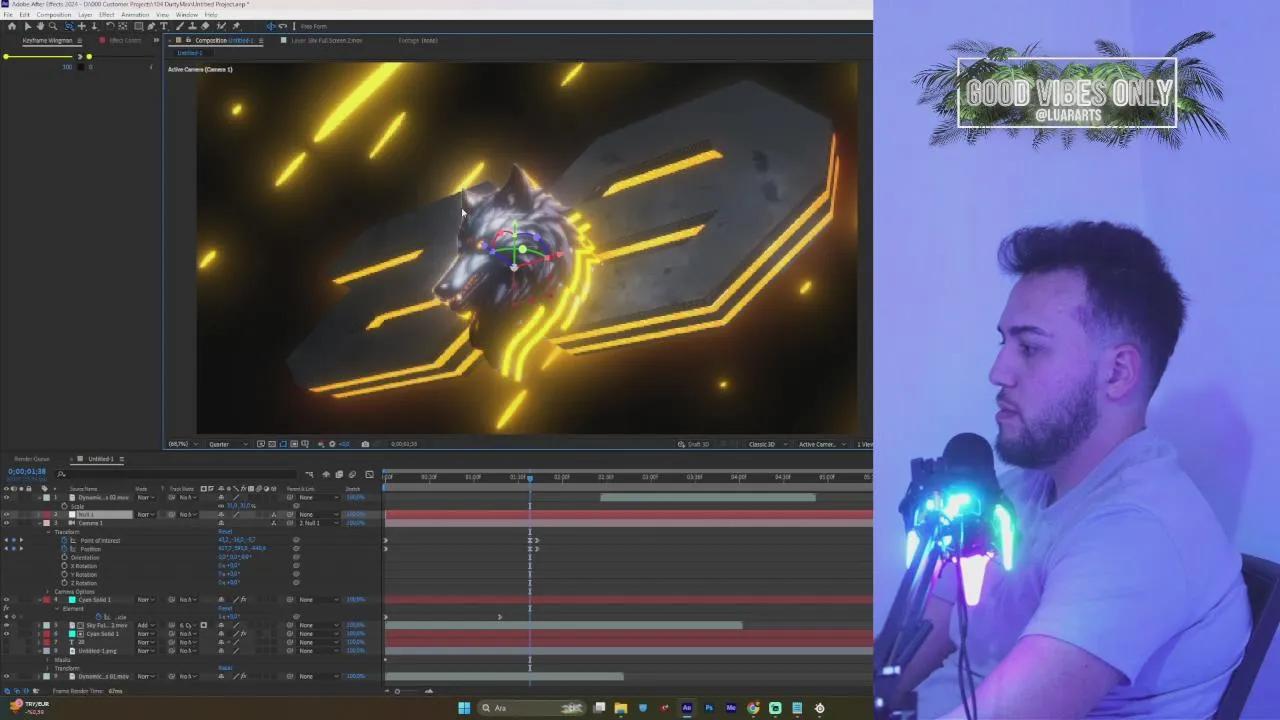
Task: Open the viewer resolution Quarter dropdown
Action: tap(228, 444)
